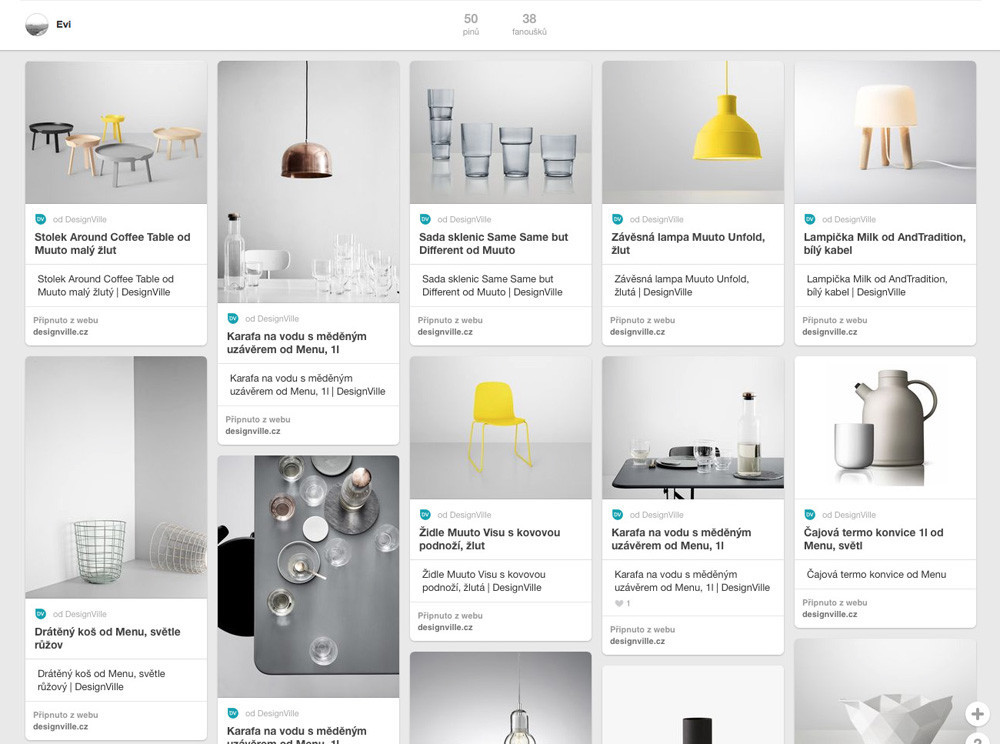Open Karafa title under dining table photo
The image size is (1000, 744).
pos(681,539)
